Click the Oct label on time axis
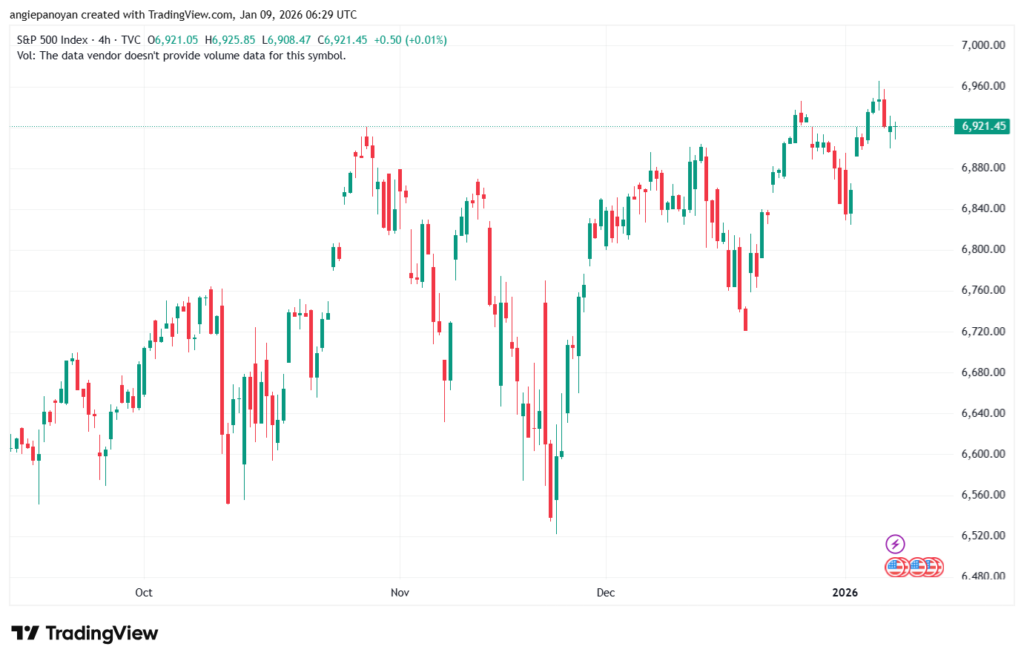Screen dimensions: 1024x661 click(x=144, y=593)
